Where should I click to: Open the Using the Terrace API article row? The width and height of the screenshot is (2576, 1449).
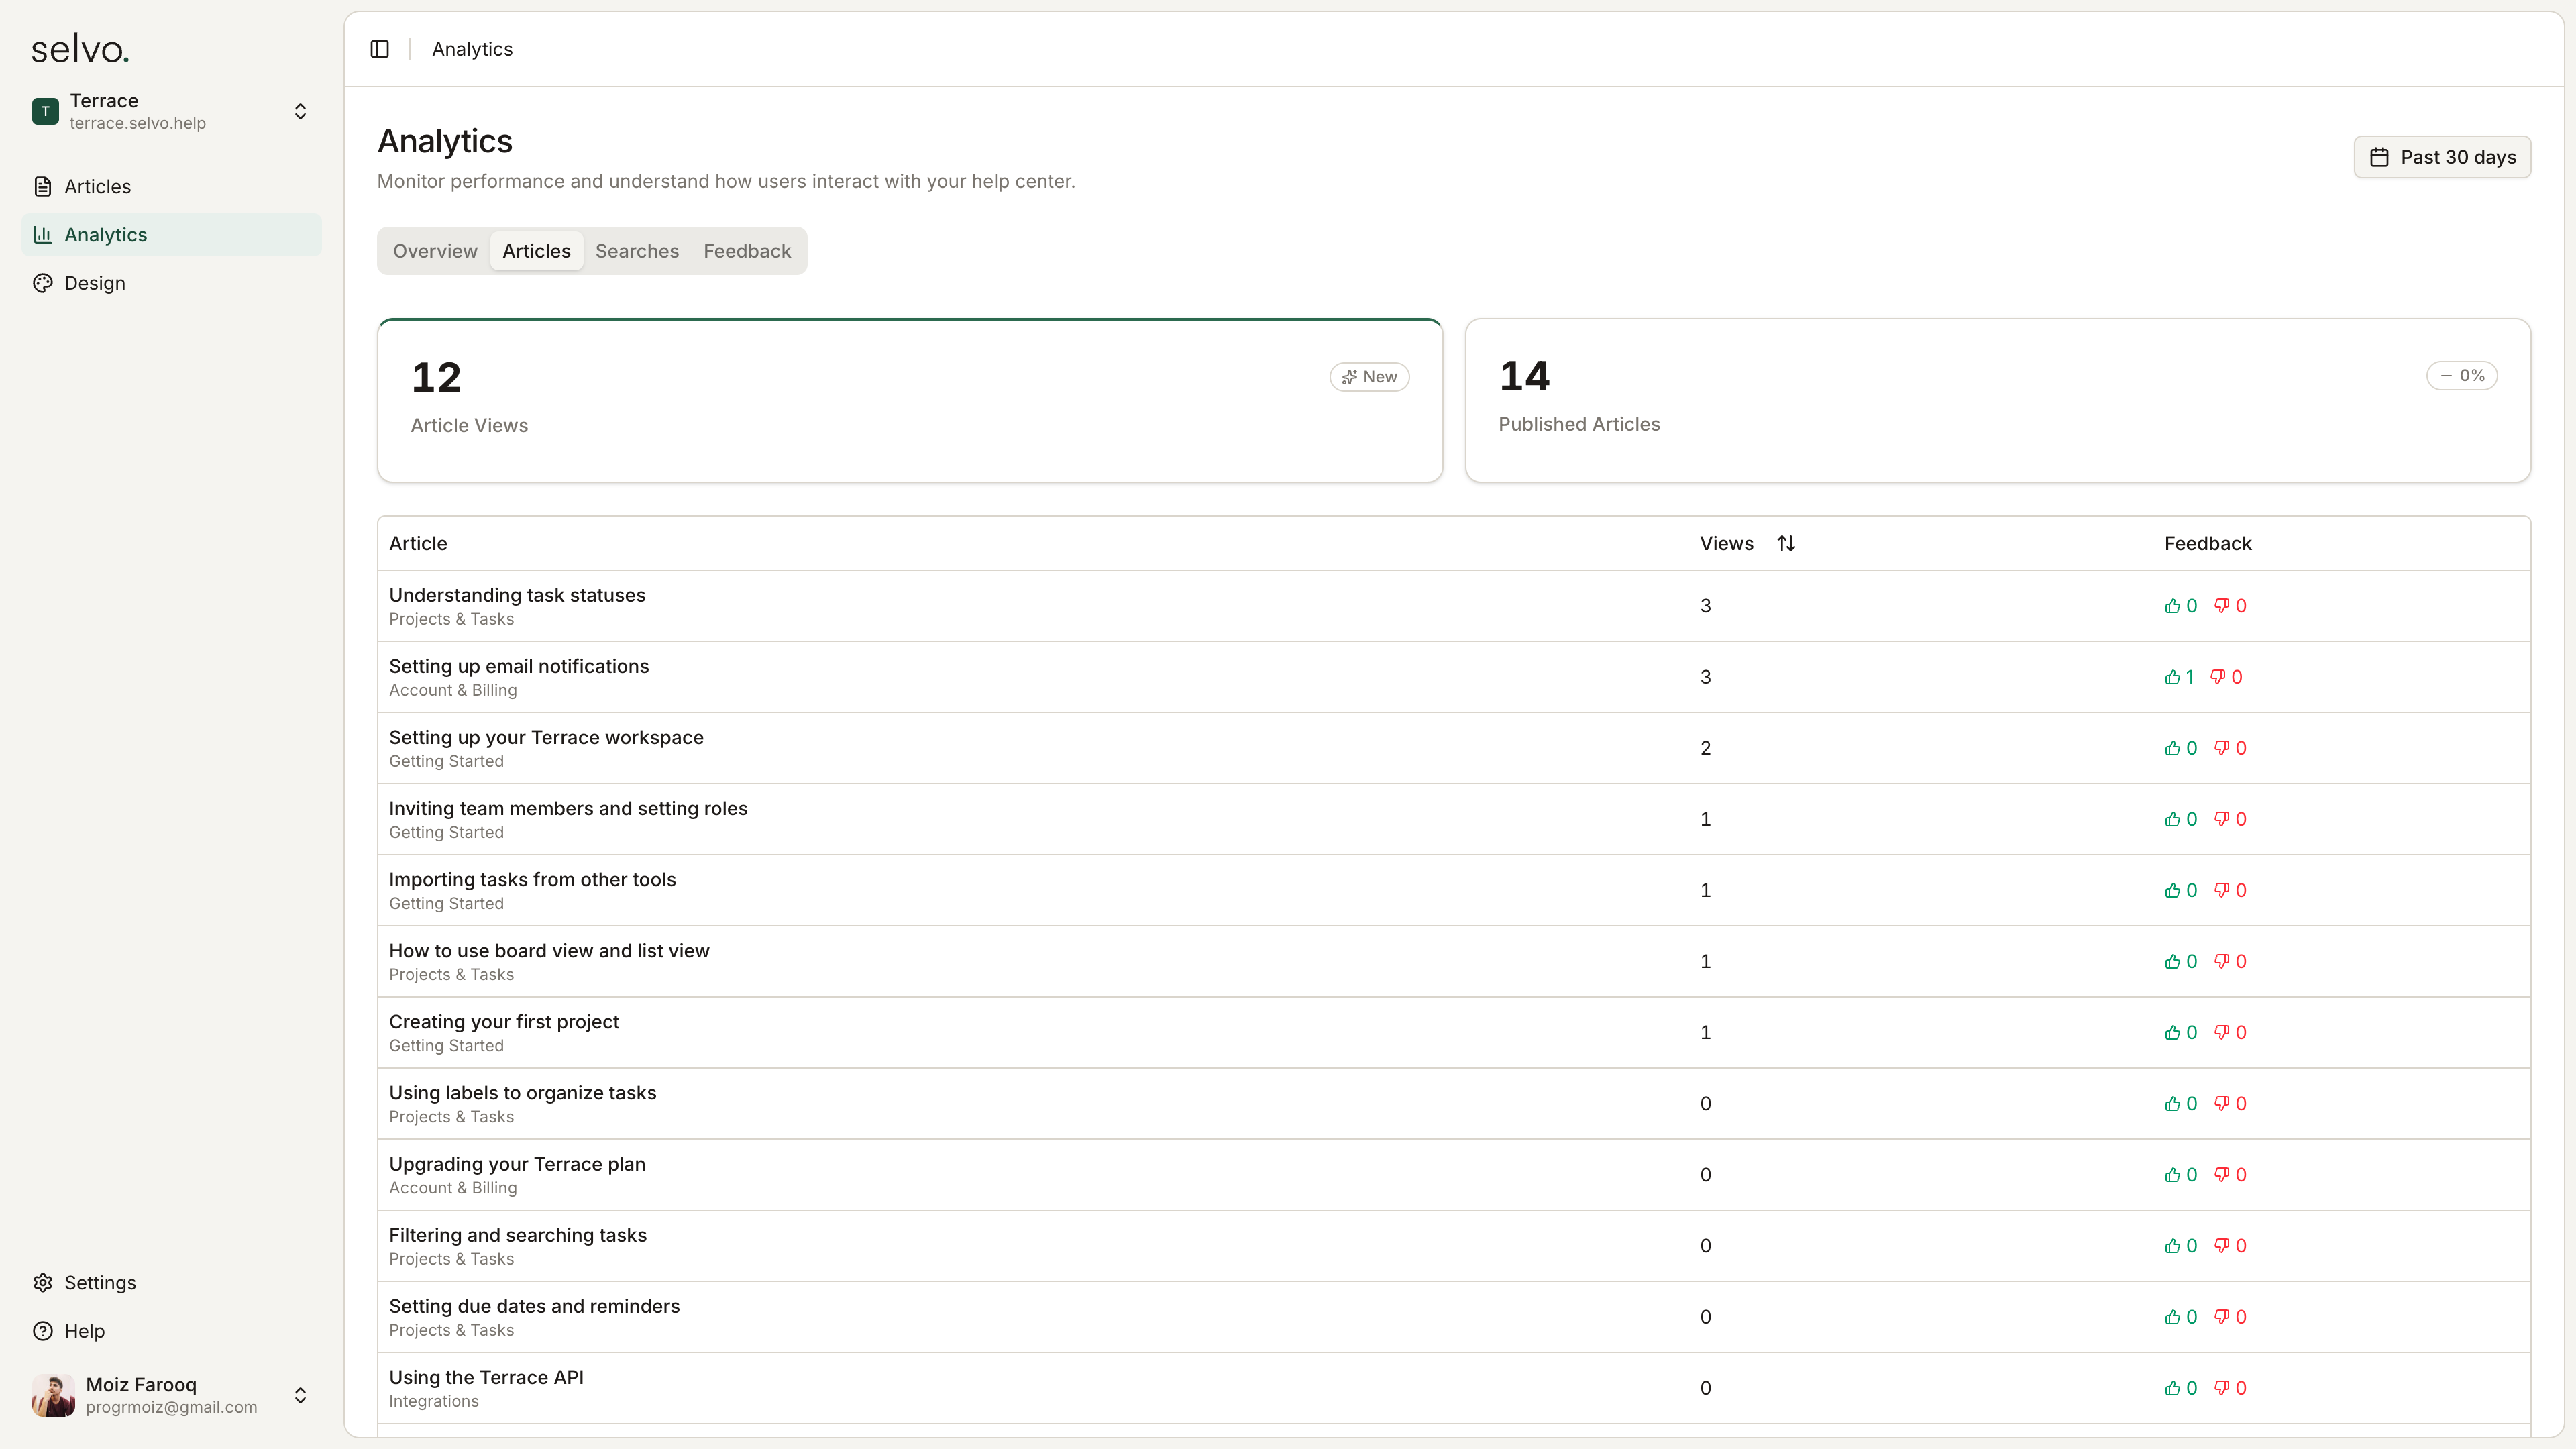tap(486, 1378)
